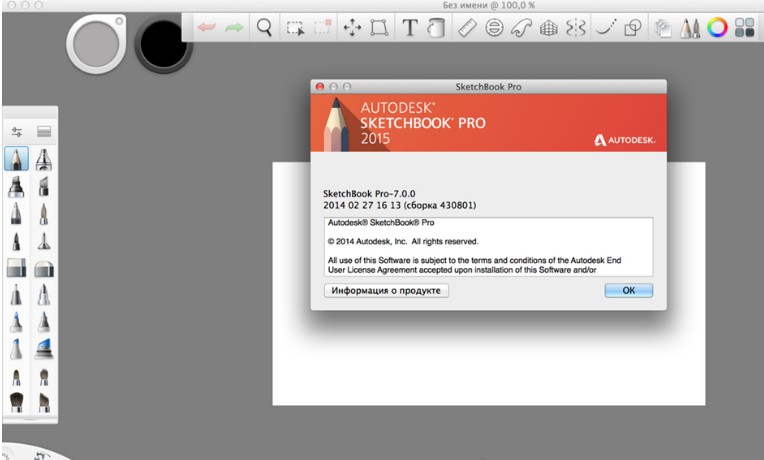Screen dimensions: 764x460
Task: Select the small fan bristle brush
Action: [44, 377]
